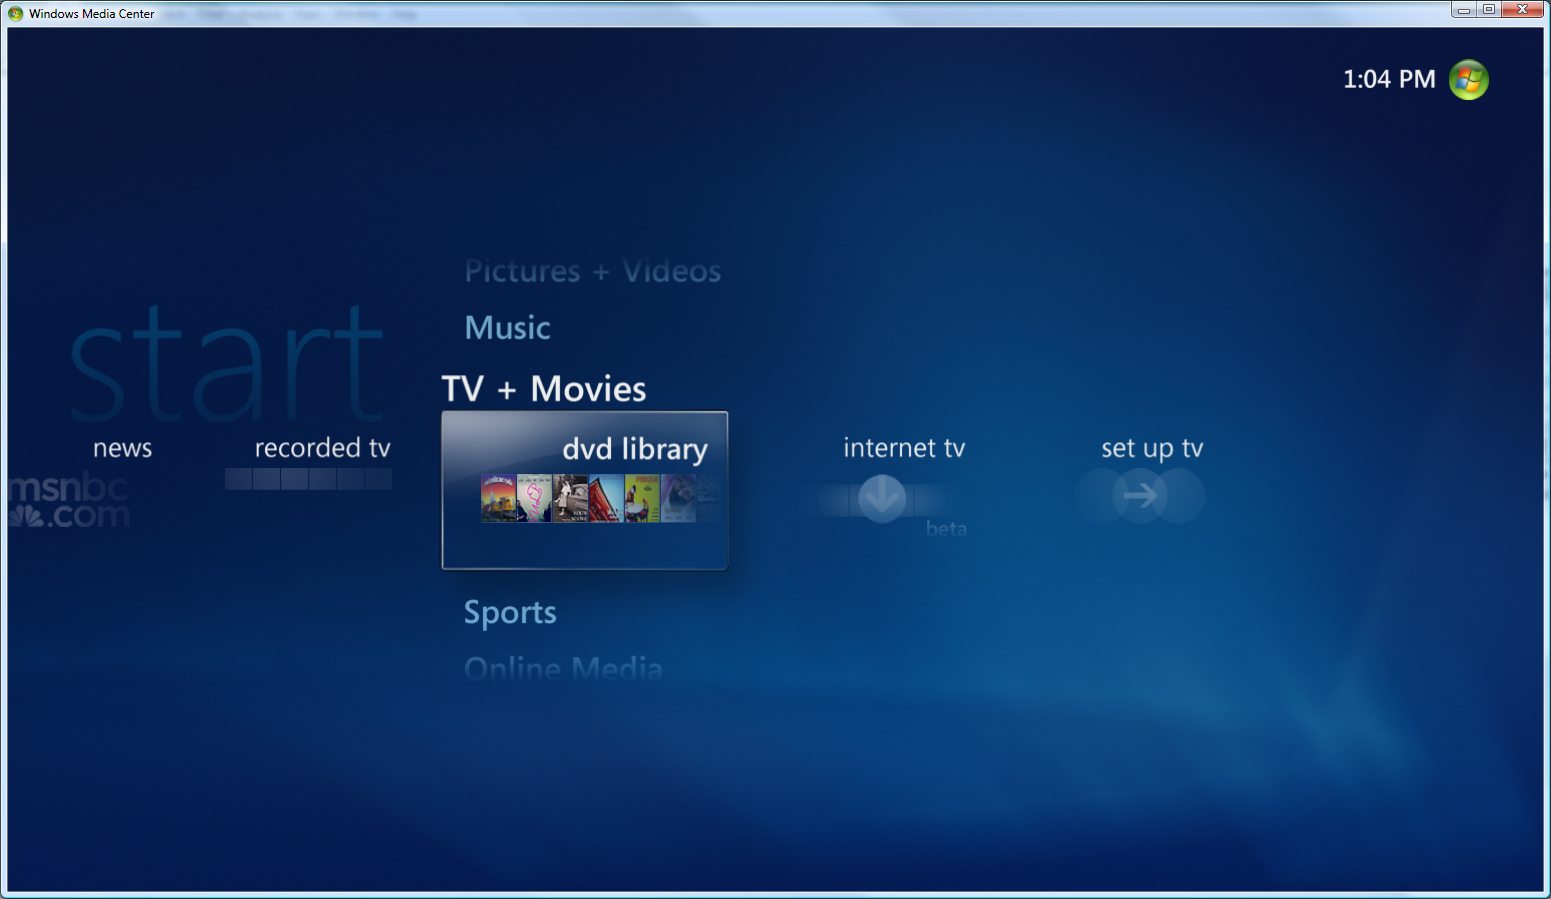Viewport: 1551px width, 899px height.
Task: Select the TV + Movies heading
Action: pos(544,389)
